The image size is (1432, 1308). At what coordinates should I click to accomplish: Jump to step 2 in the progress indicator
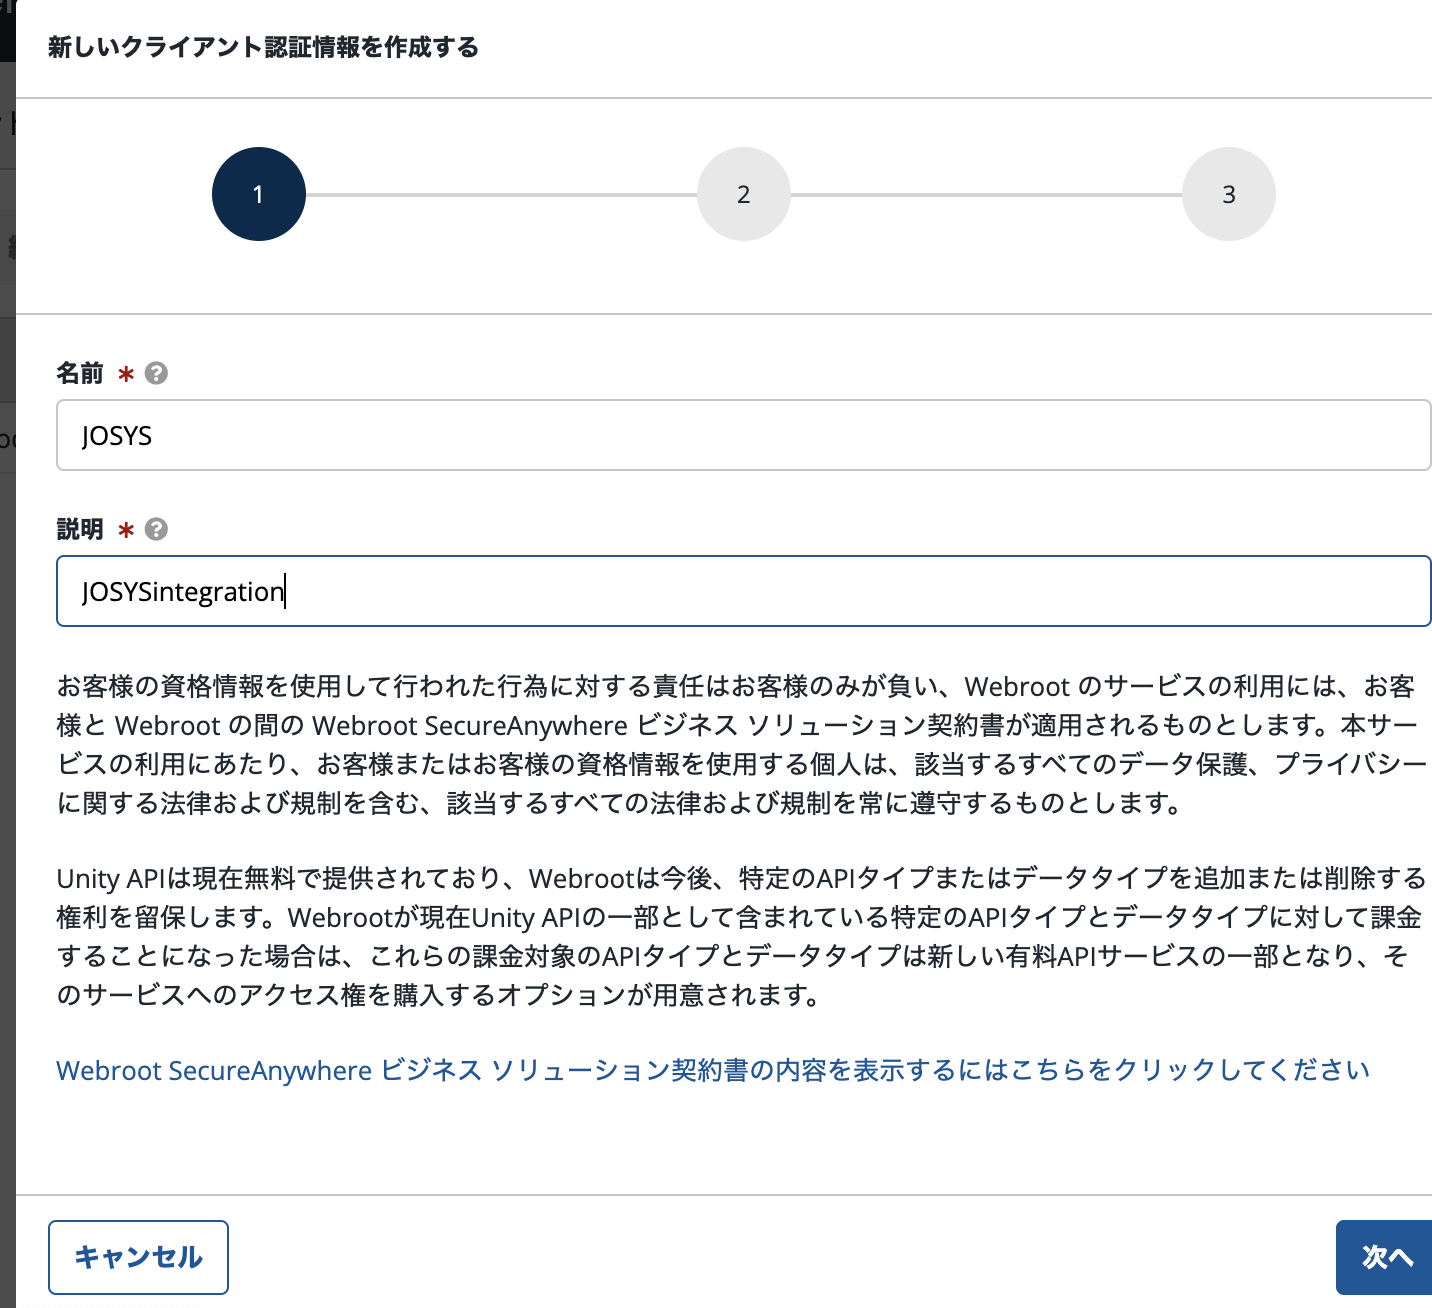pos(743,194)
